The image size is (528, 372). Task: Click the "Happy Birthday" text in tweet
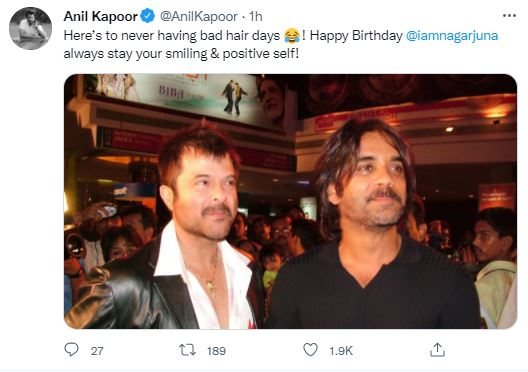coord(356,36)
